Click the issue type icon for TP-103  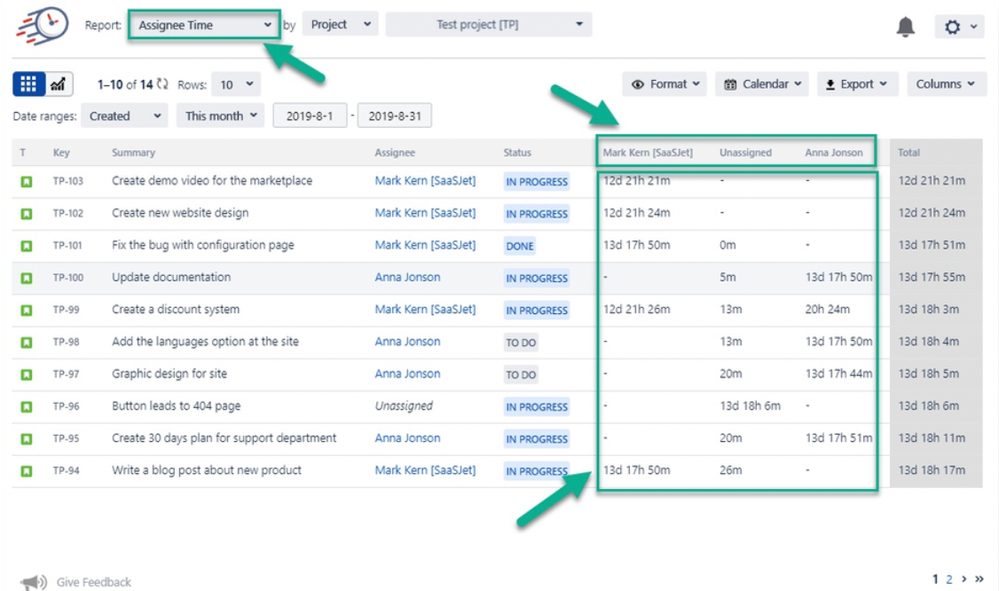[x=26, y=182]
